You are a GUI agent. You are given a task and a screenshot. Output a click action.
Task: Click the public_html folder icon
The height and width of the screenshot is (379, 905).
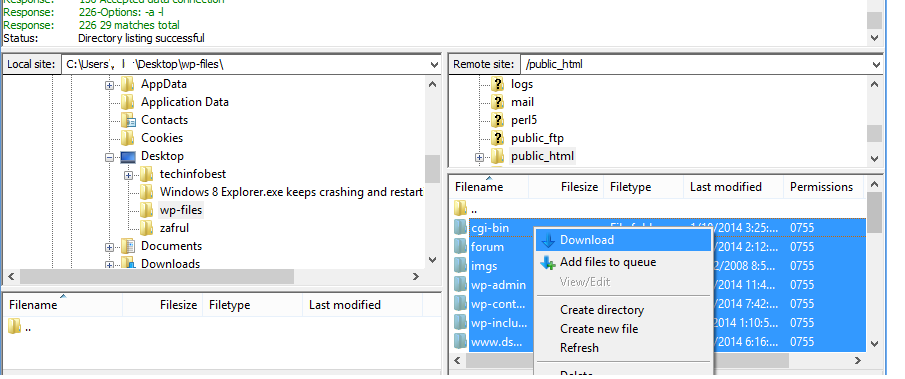coord(498,156)
